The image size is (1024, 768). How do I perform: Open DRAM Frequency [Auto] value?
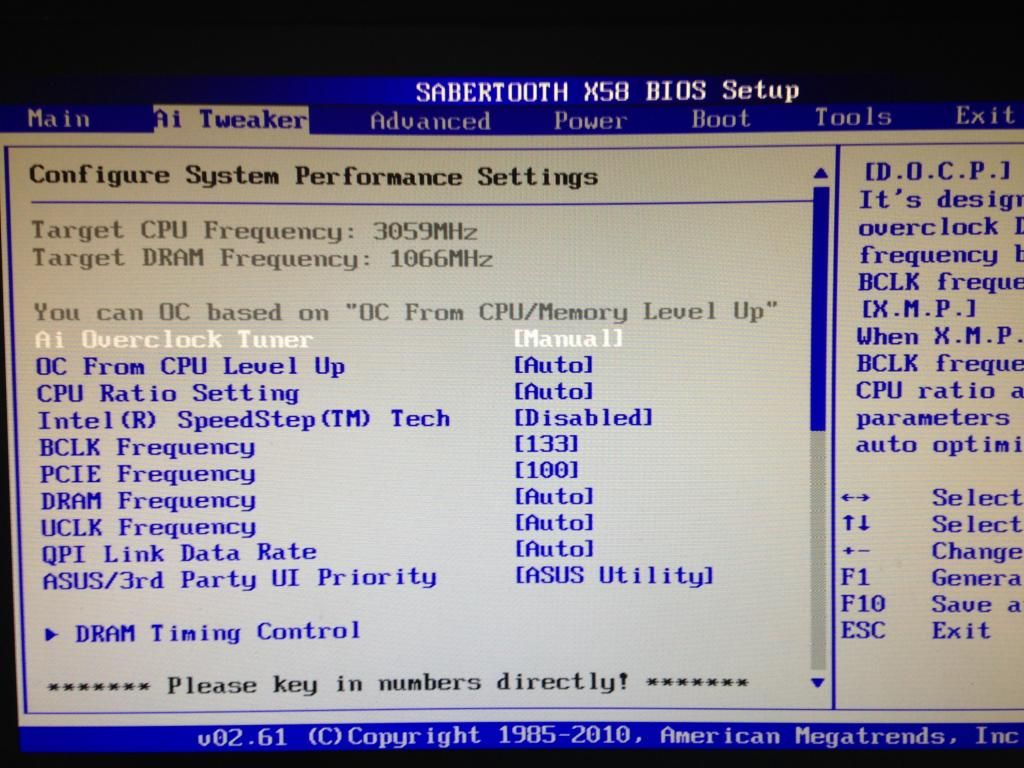coord(554,497)
